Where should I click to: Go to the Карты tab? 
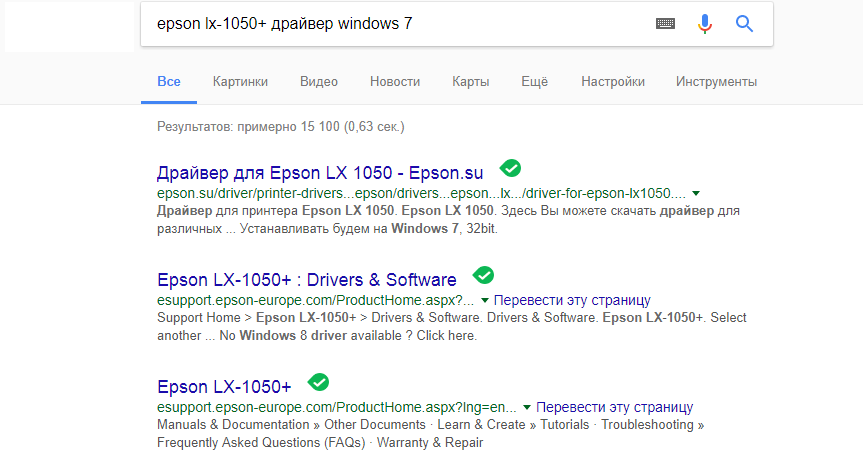coord(470,82)
